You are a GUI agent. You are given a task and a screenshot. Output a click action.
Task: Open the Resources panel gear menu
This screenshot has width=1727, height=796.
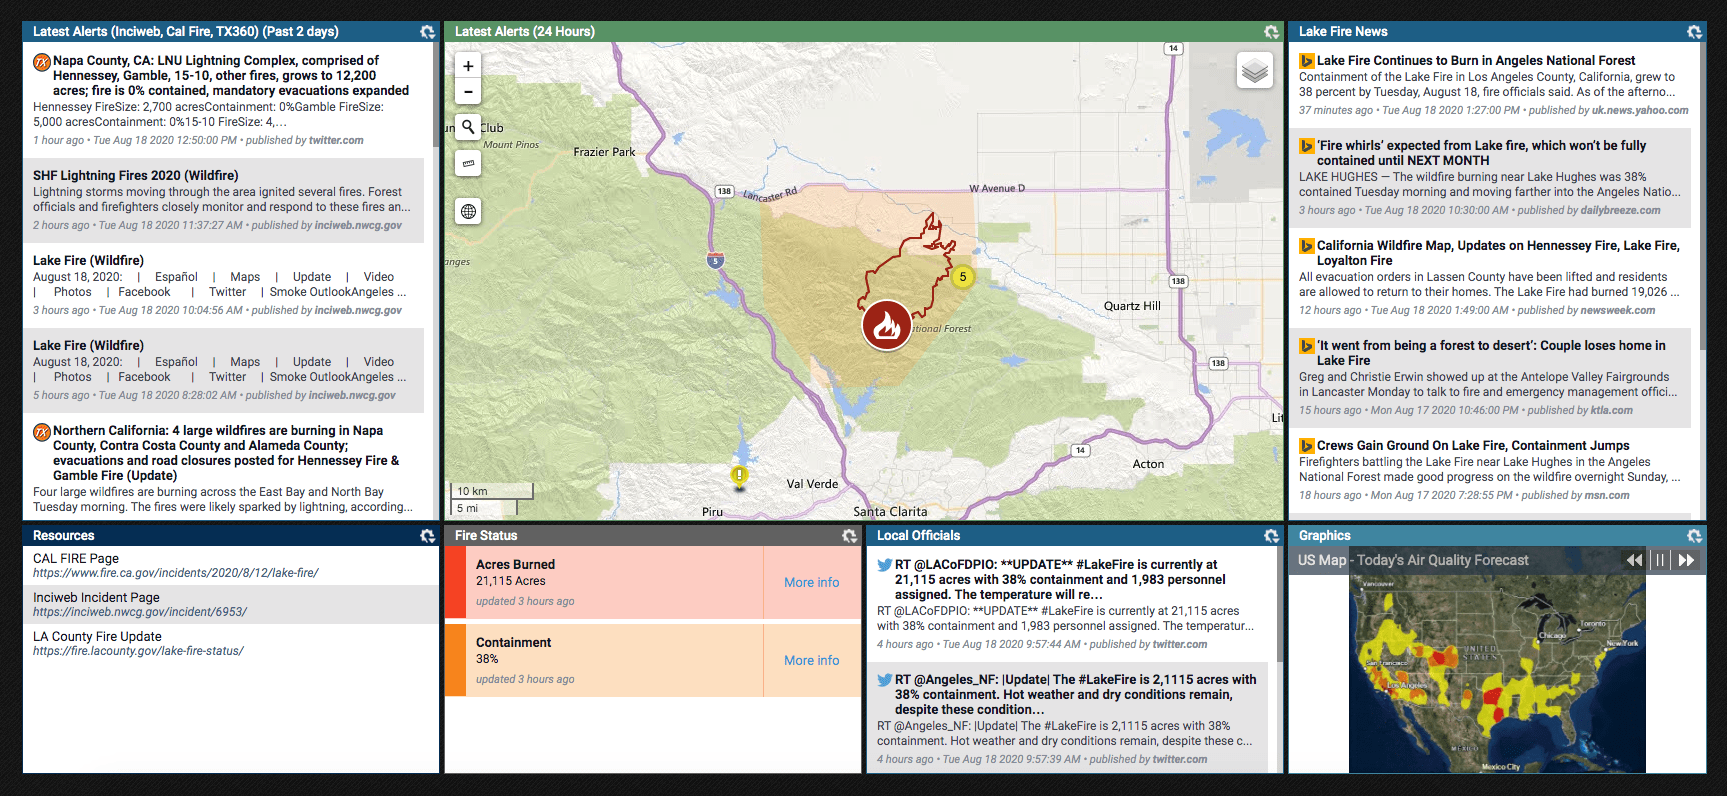[x=427, y=536]
